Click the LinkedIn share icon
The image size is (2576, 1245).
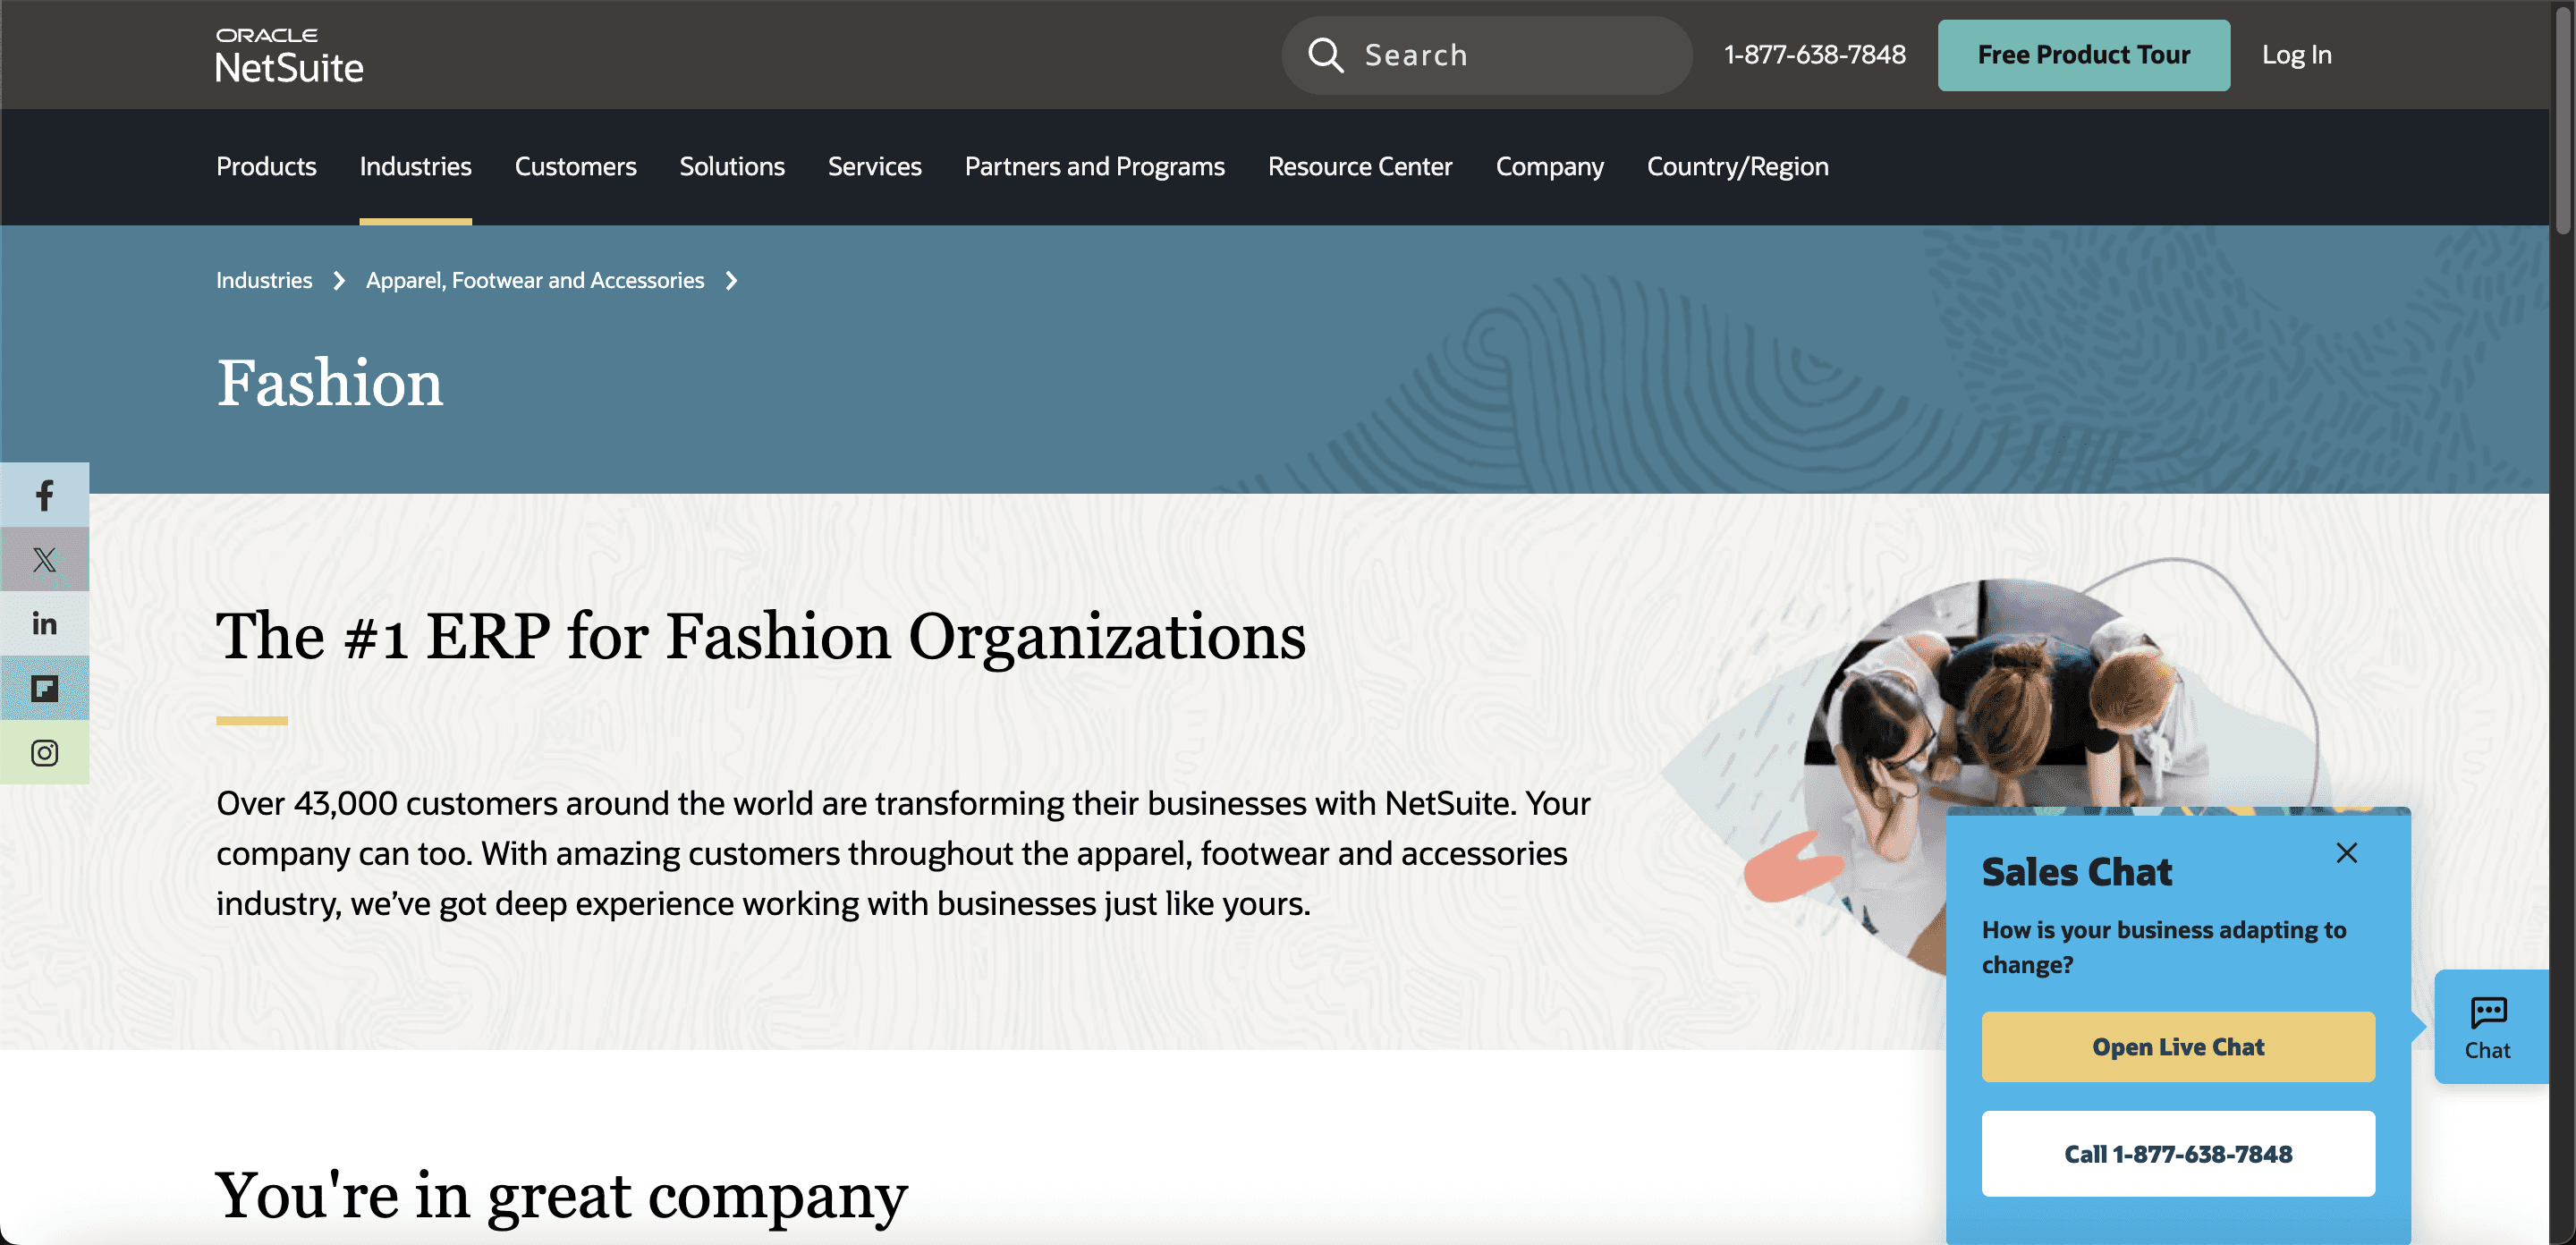(44, 623)
